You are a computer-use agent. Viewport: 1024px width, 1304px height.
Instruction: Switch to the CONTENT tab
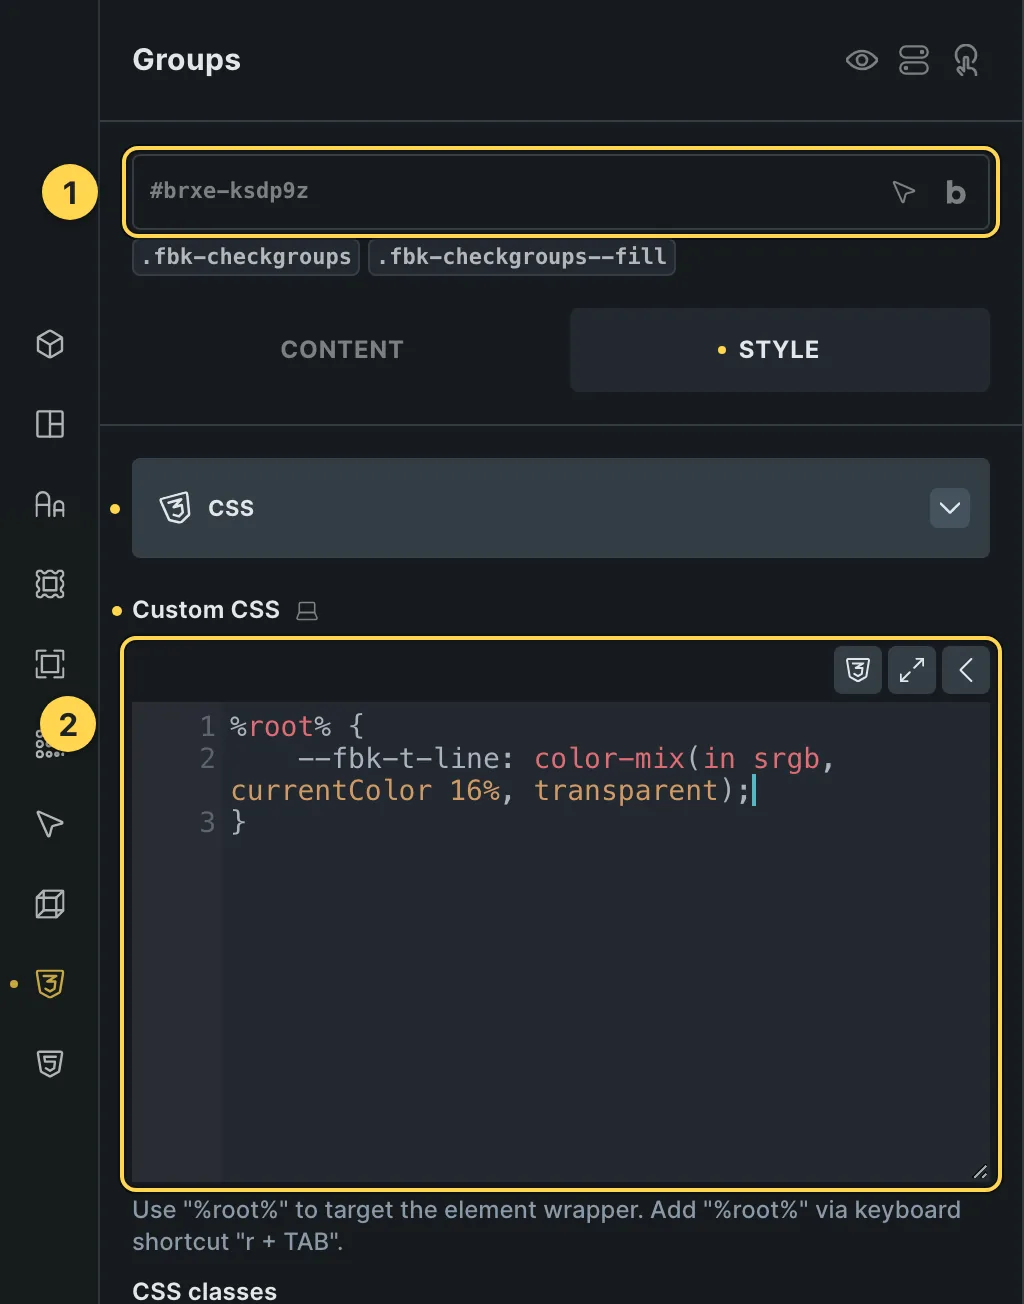pos(342,350)
